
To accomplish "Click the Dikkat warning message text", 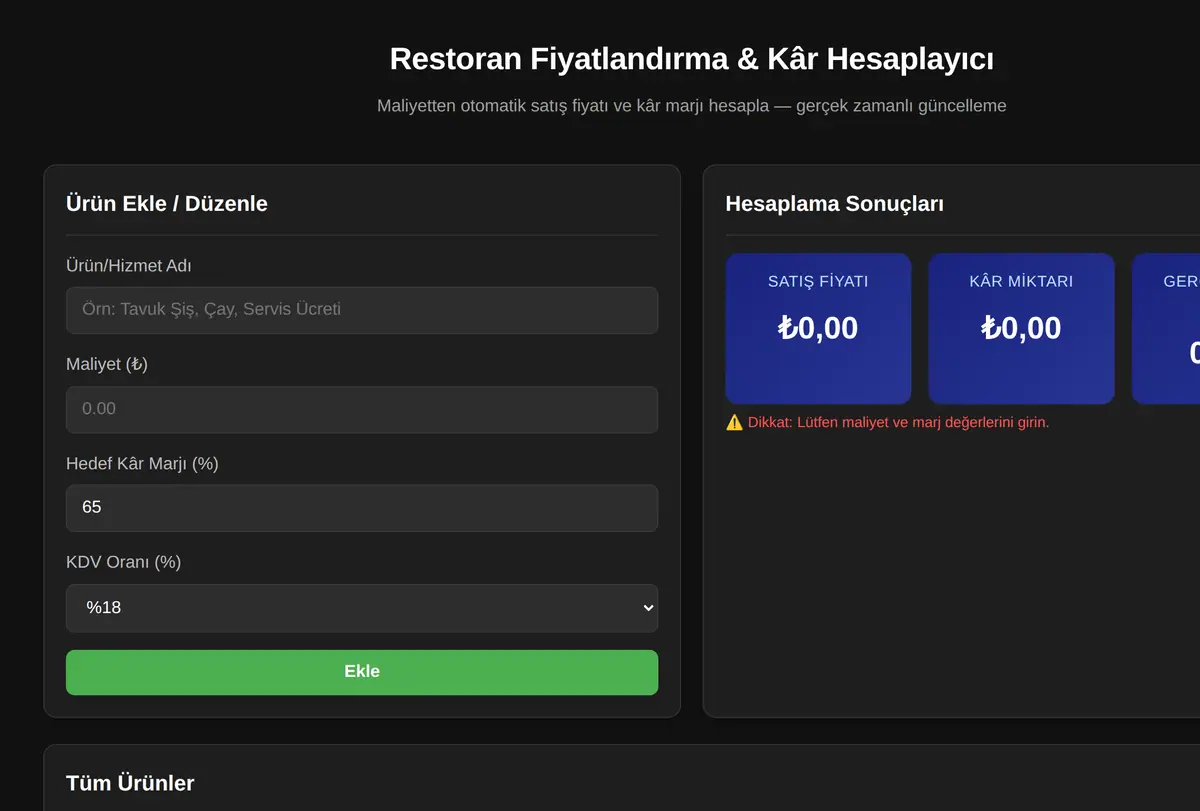I will 898,422.
